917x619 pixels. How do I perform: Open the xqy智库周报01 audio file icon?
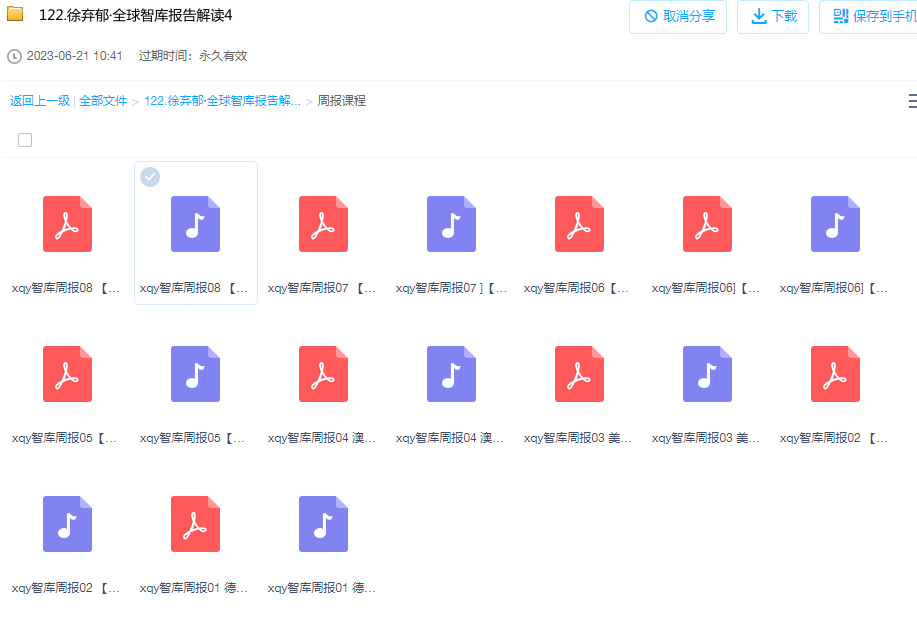tap(323, 524)
